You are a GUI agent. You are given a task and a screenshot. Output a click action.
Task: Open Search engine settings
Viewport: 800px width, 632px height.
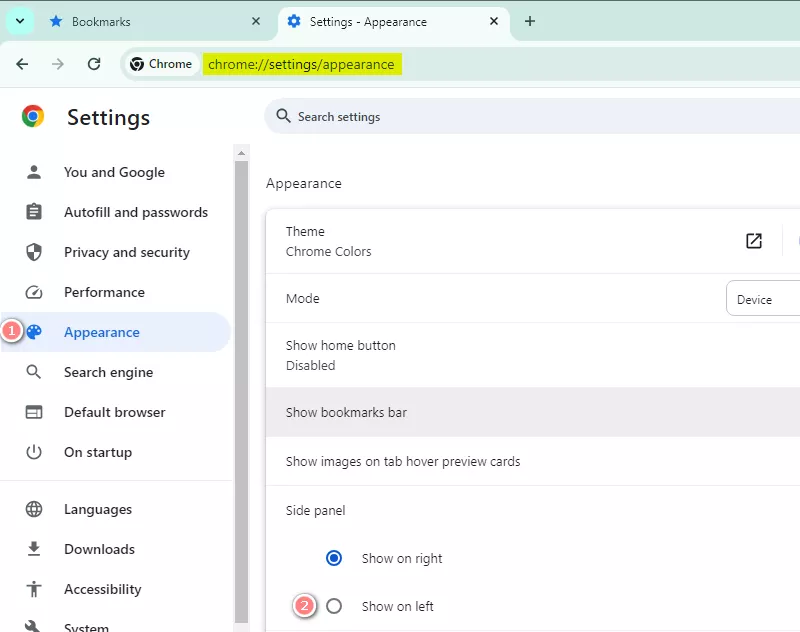pos(114,372)
